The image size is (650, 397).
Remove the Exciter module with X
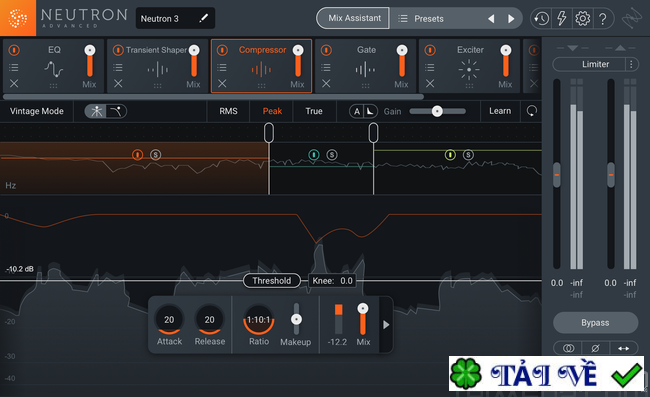pyautogui.click(x=430, y=84)
